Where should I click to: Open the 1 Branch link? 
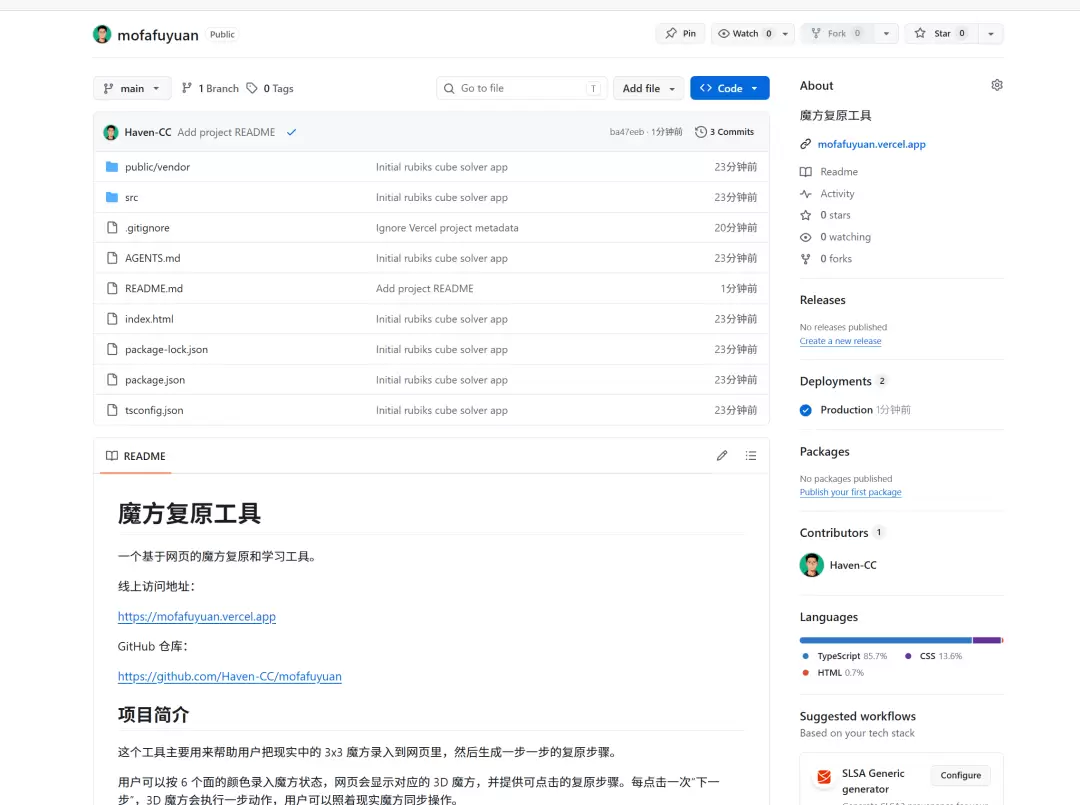point(210,88)
